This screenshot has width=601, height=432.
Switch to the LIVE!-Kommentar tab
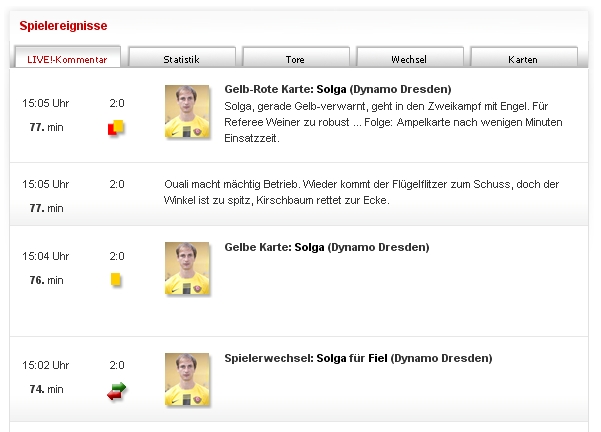(68, 59)
